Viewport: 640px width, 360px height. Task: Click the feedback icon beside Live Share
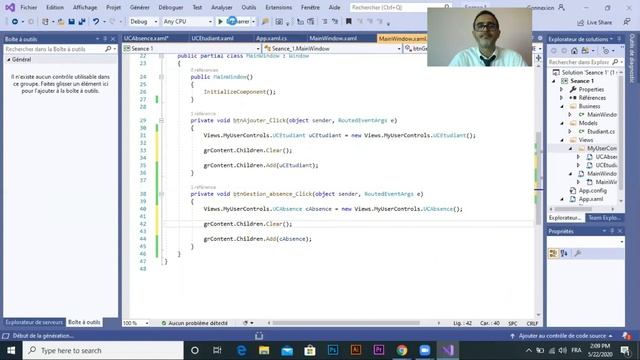(x=627, y=22)
